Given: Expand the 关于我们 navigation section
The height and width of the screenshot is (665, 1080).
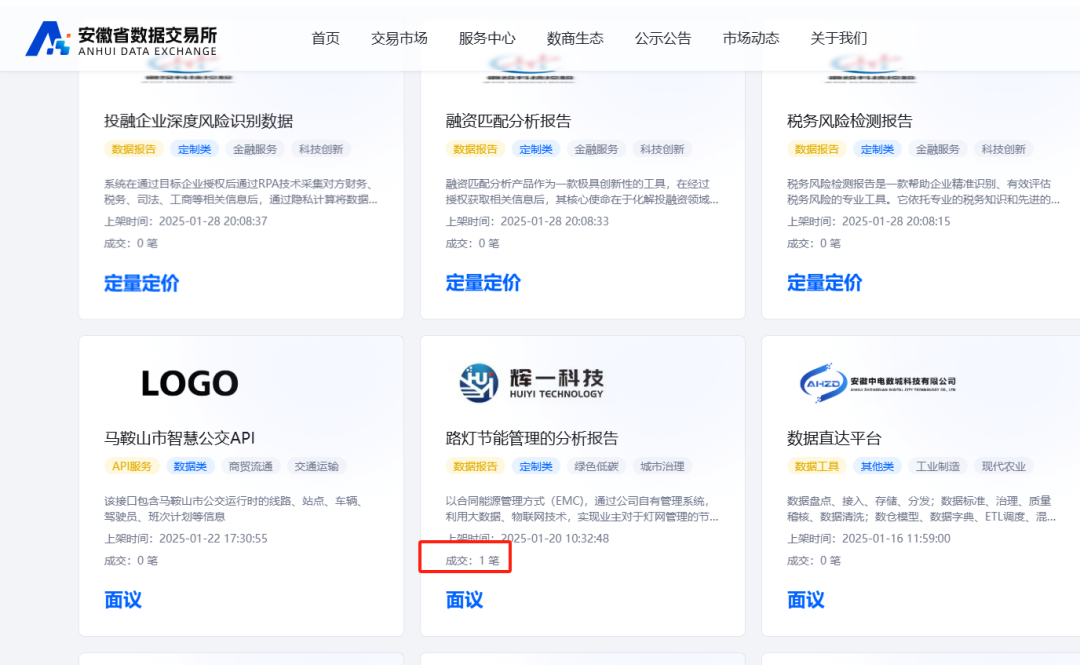Looking at the screenshot, I should pos(838,38).
